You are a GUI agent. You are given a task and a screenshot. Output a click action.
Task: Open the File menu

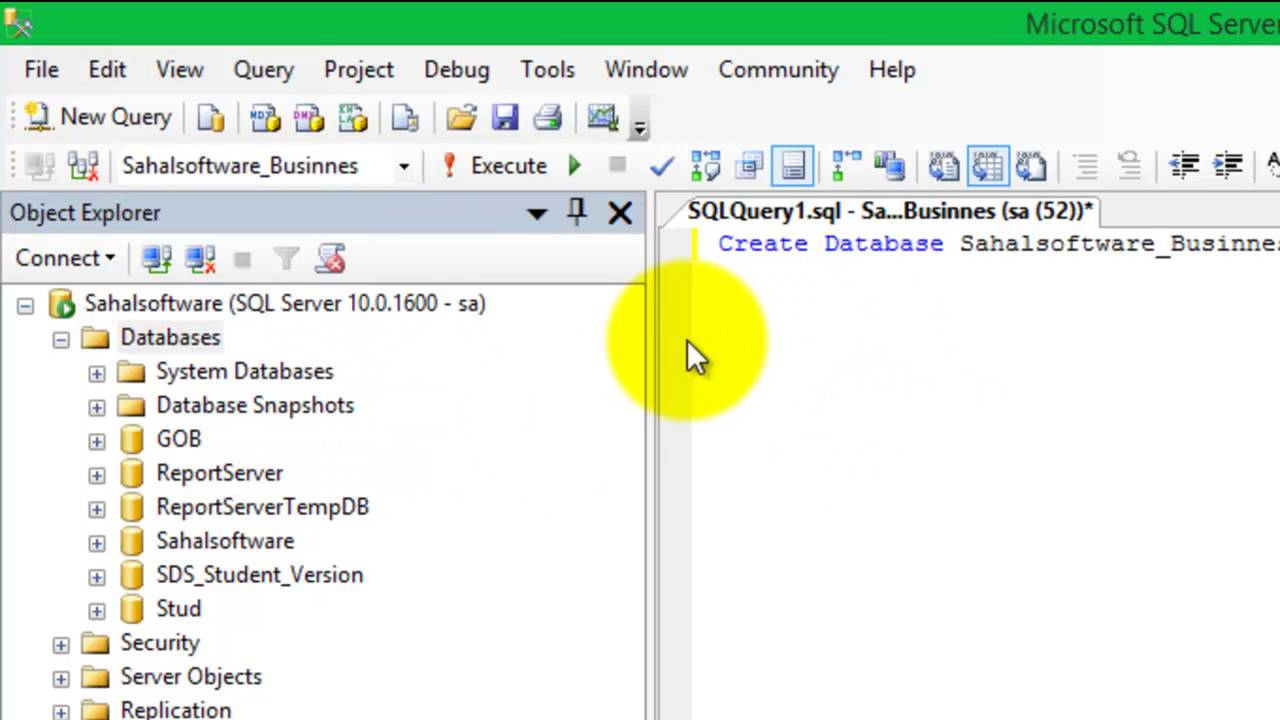pos(42,70)
